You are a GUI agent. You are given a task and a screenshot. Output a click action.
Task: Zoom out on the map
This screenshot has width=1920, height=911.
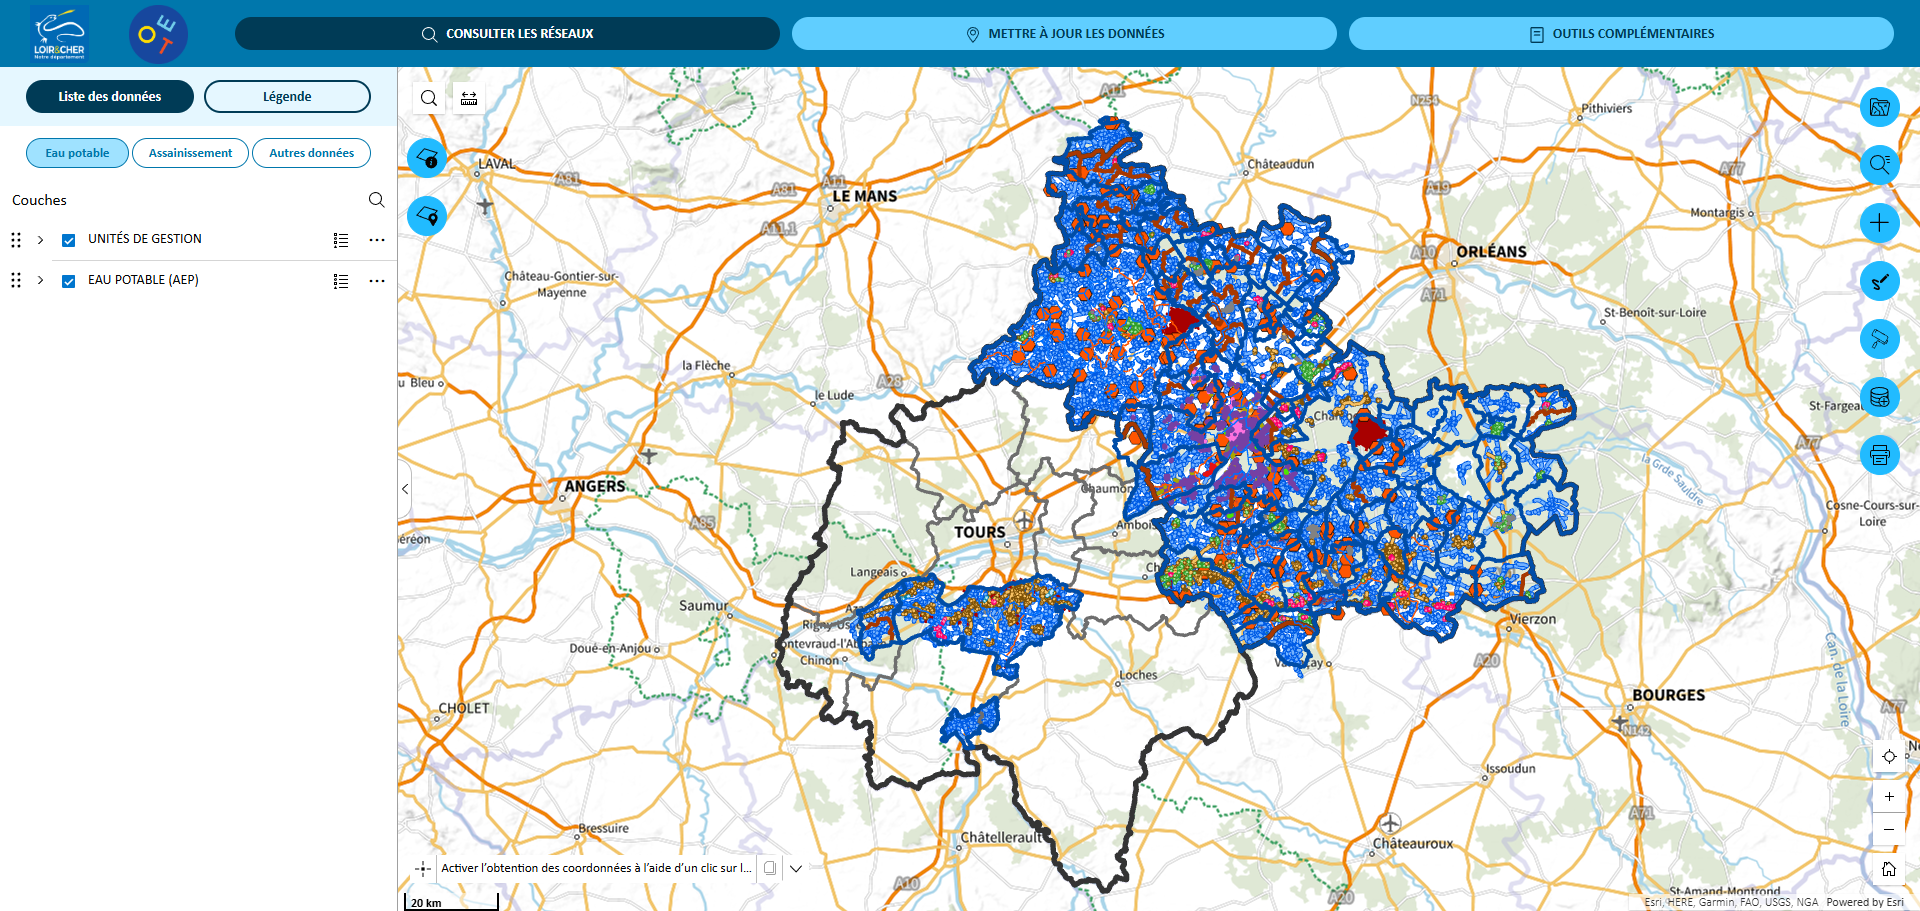(x=1889, y=829)
